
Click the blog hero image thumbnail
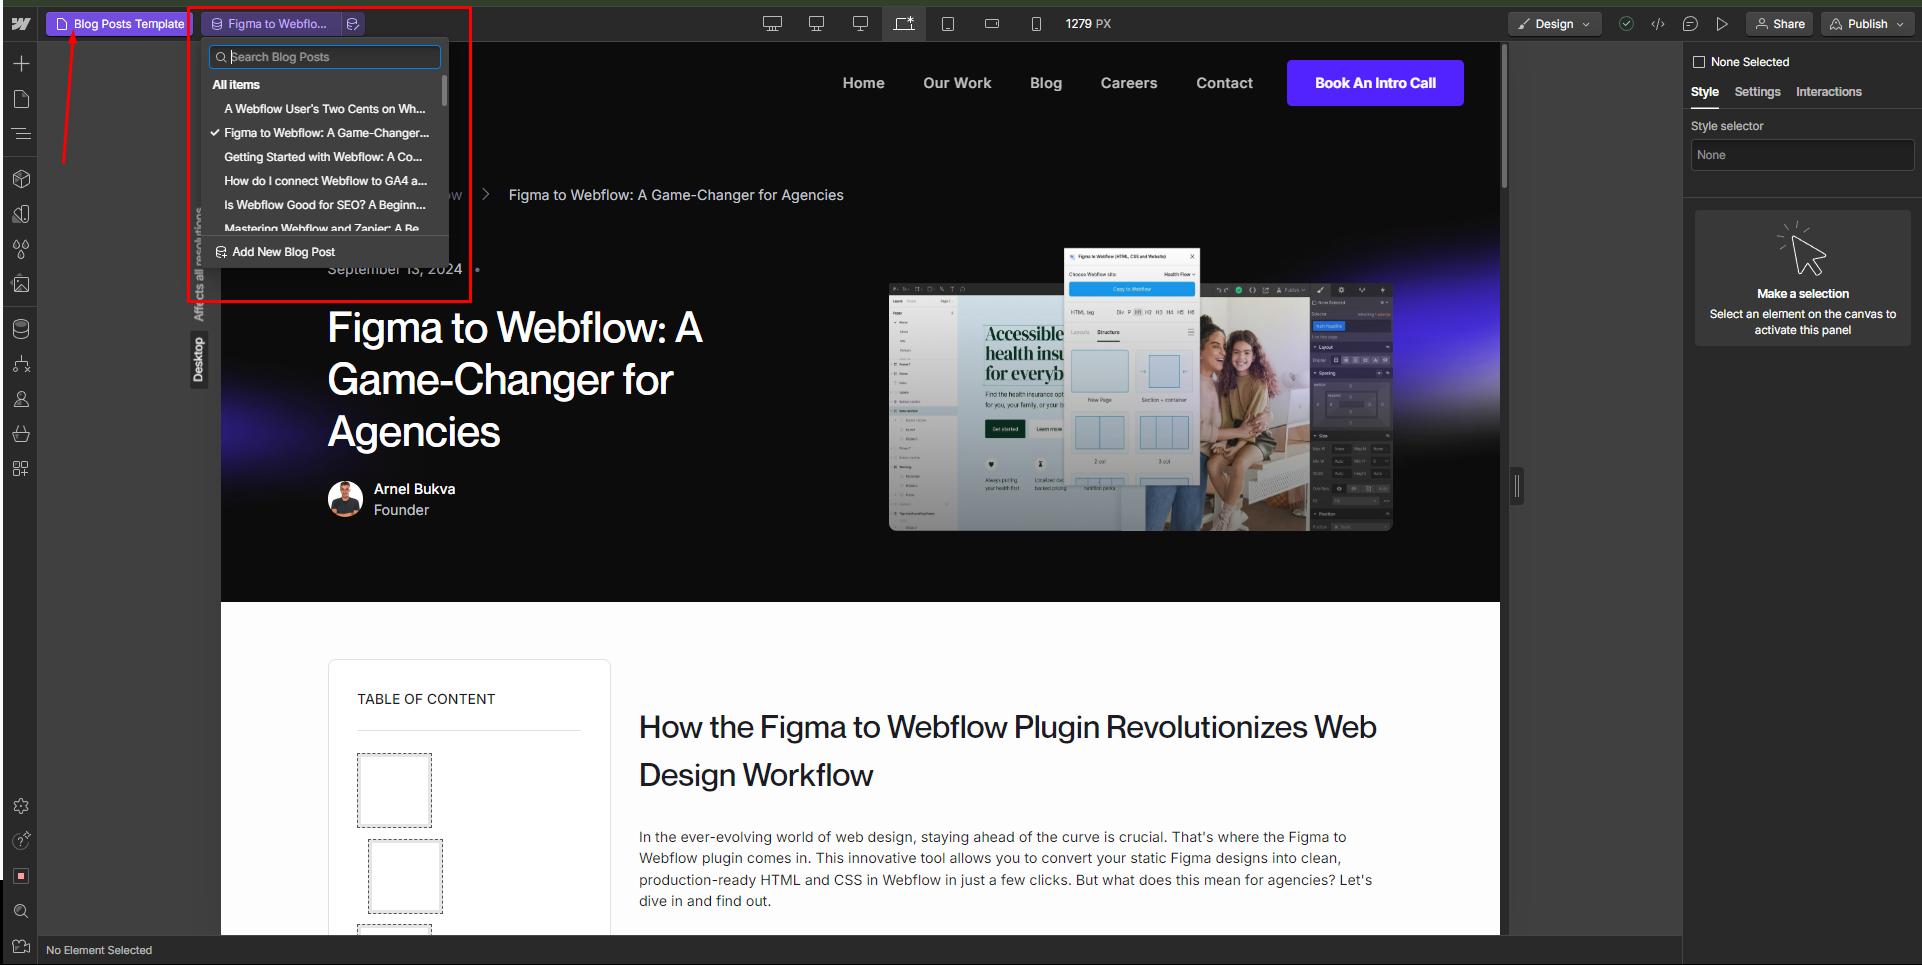[x=1141, y=390]
